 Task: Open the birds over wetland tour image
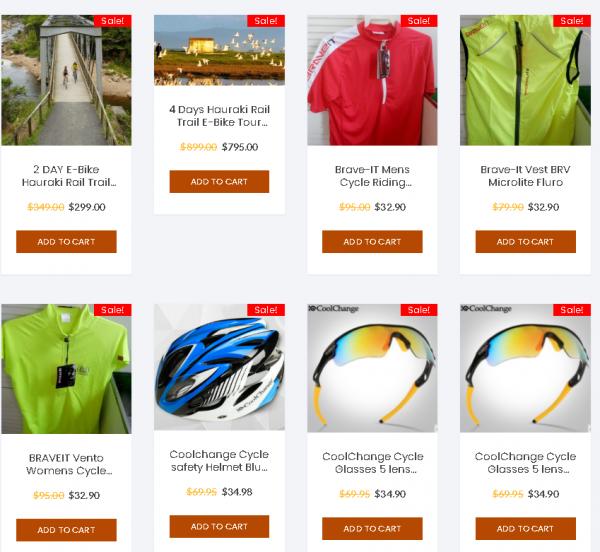219,50
